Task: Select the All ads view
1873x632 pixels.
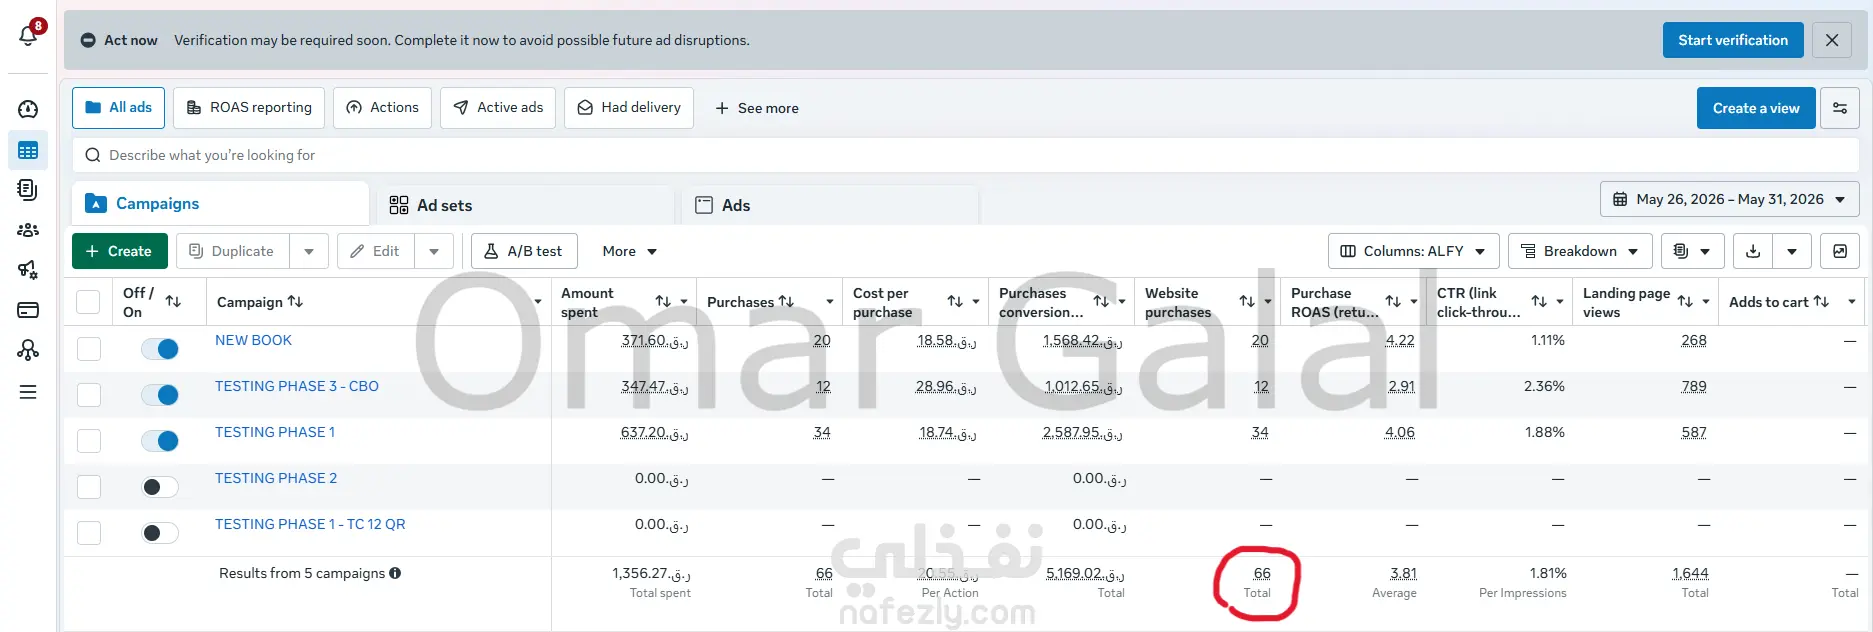Action: coord(118,108)
